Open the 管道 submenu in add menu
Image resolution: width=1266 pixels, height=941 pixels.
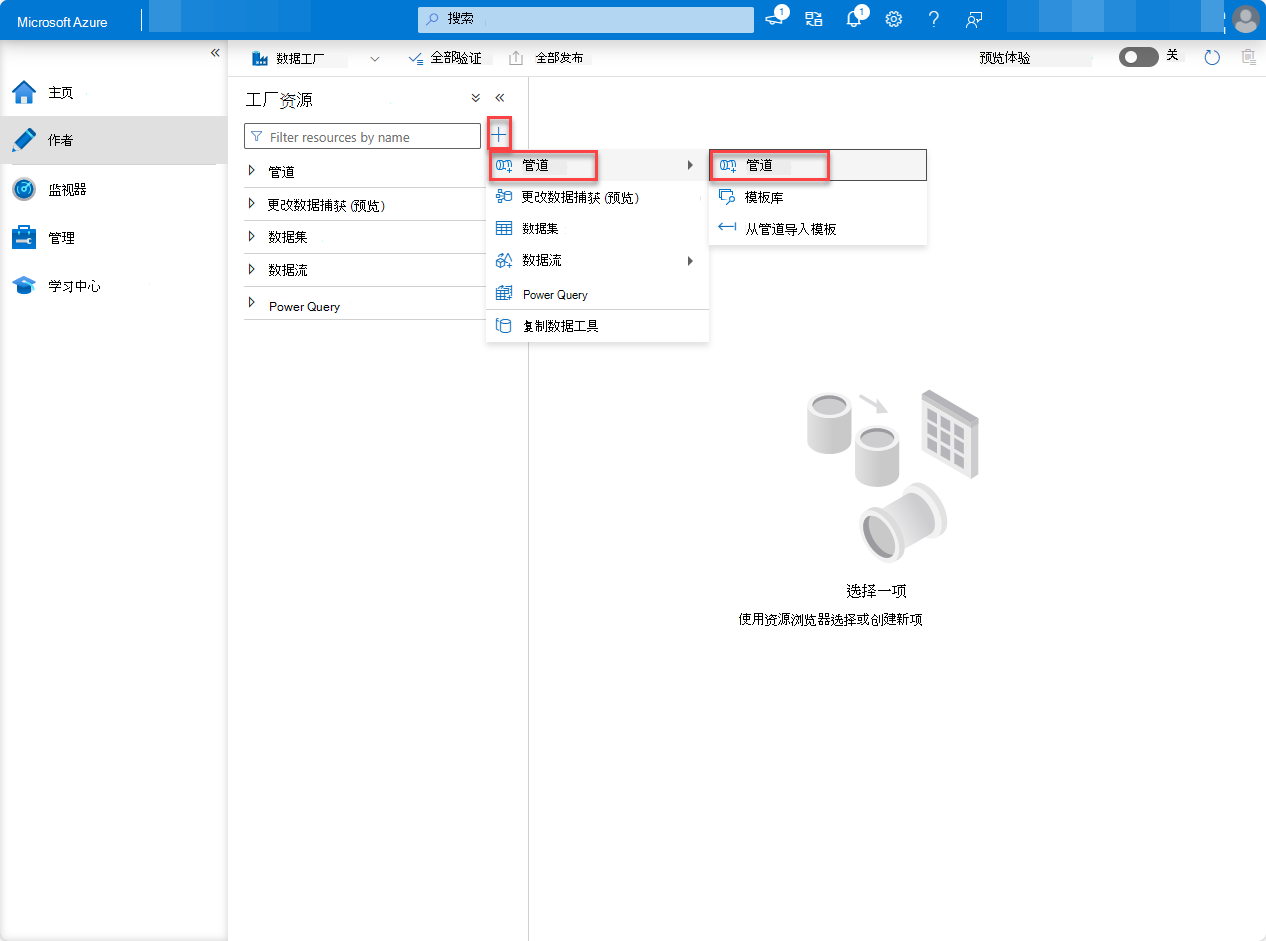click(x=597, y=165)
